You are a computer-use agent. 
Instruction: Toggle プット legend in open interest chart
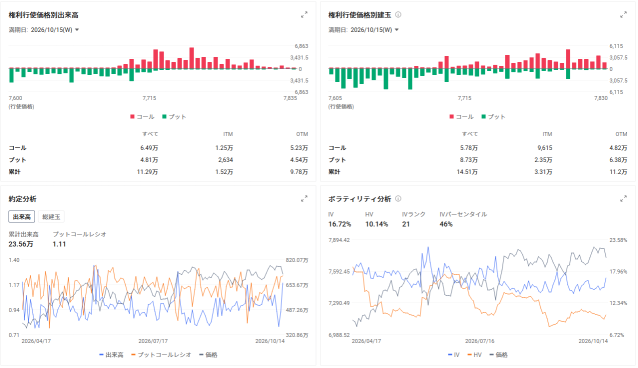click(x=494, y=117)
